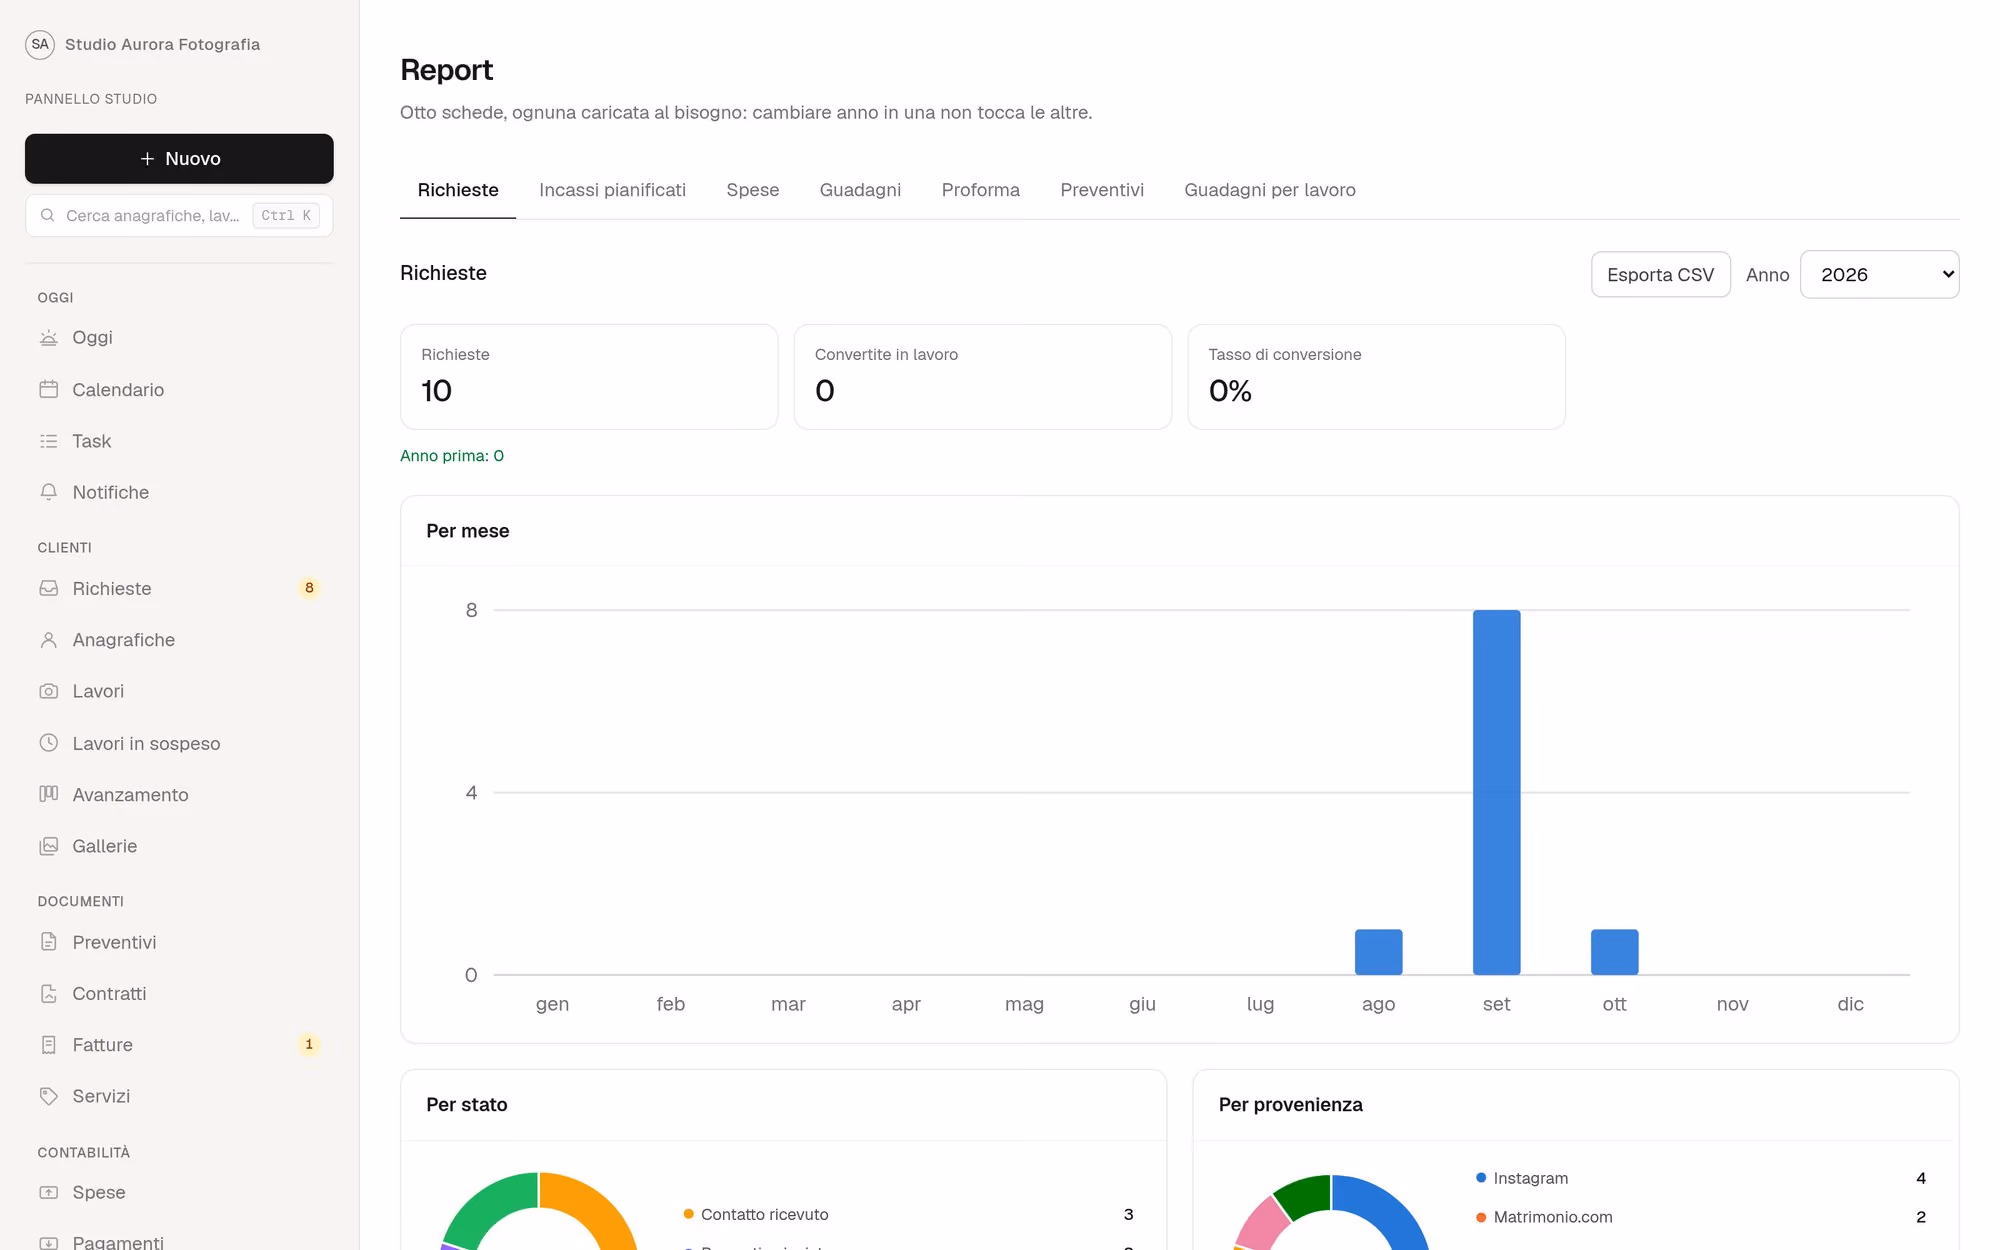
Task: Click the Convertite in lavoro card
Action: [983, 377]
